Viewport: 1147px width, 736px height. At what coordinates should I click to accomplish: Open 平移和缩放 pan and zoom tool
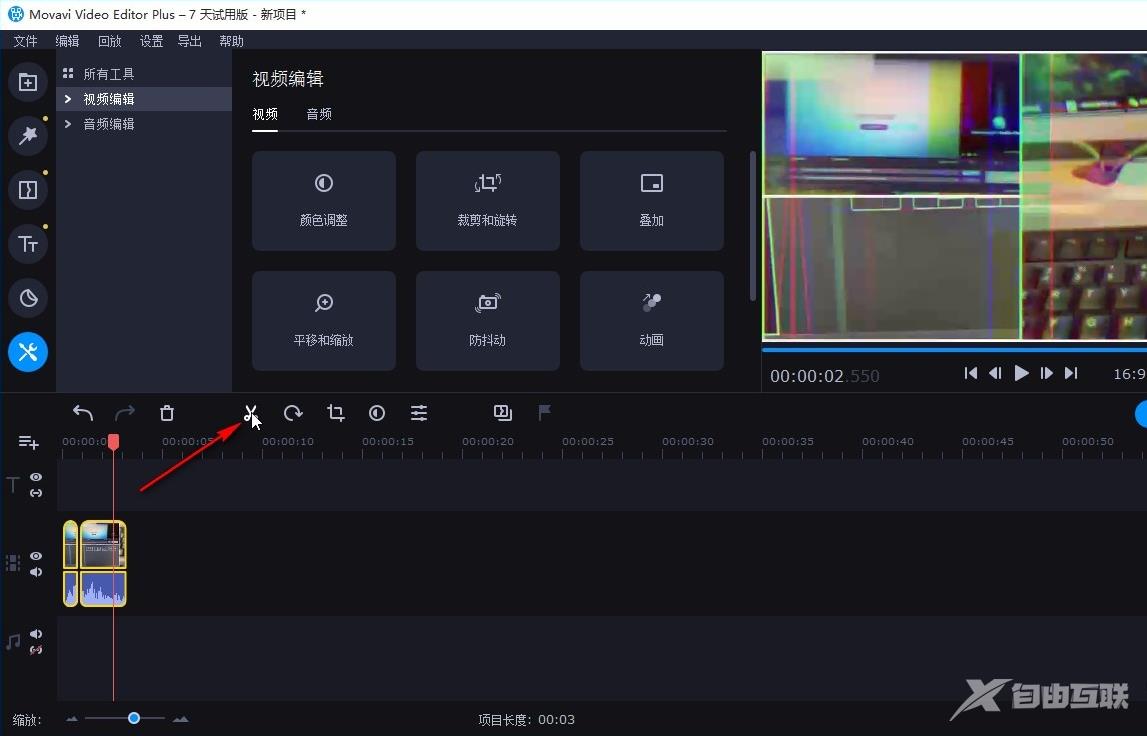click(x=324, y=321)
